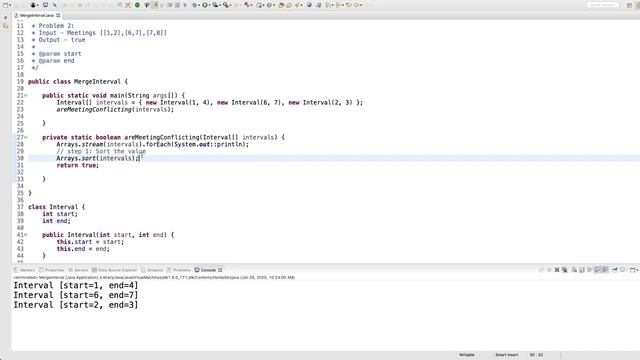
Task: Close the MergeInterval.java editor tab
Action: [x=58, y=15]
